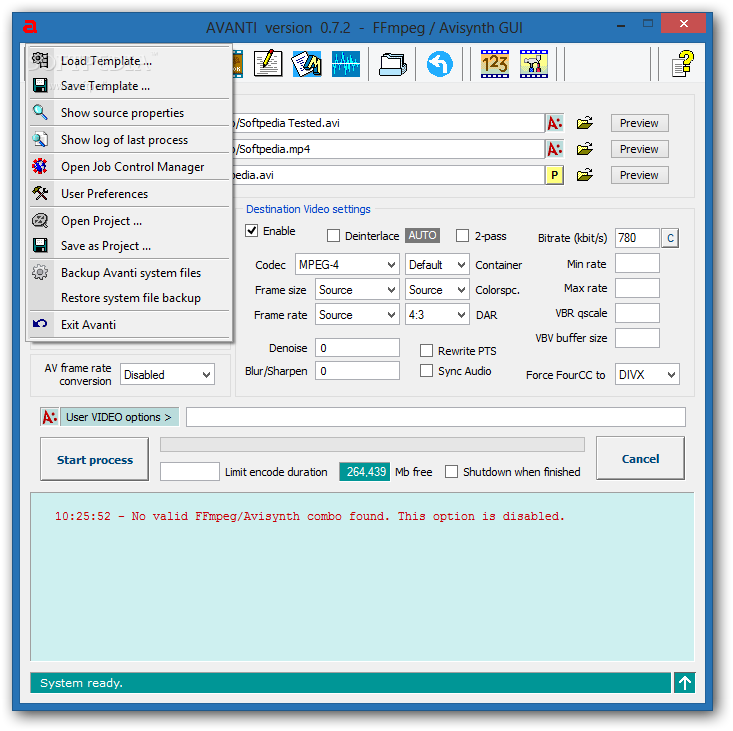Open Job Control Manager
Viewport: 733px width, 731px height.
click(129, 167)
